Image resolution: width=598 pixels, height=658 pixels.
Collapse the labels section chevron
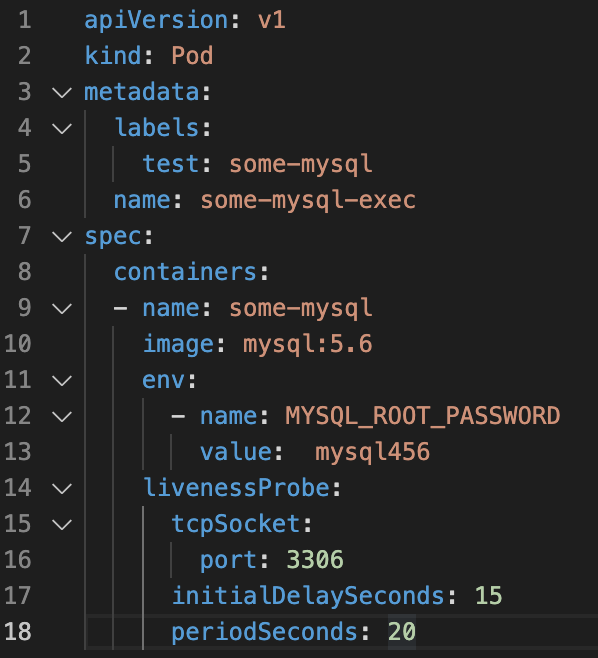tap(62, 129)
